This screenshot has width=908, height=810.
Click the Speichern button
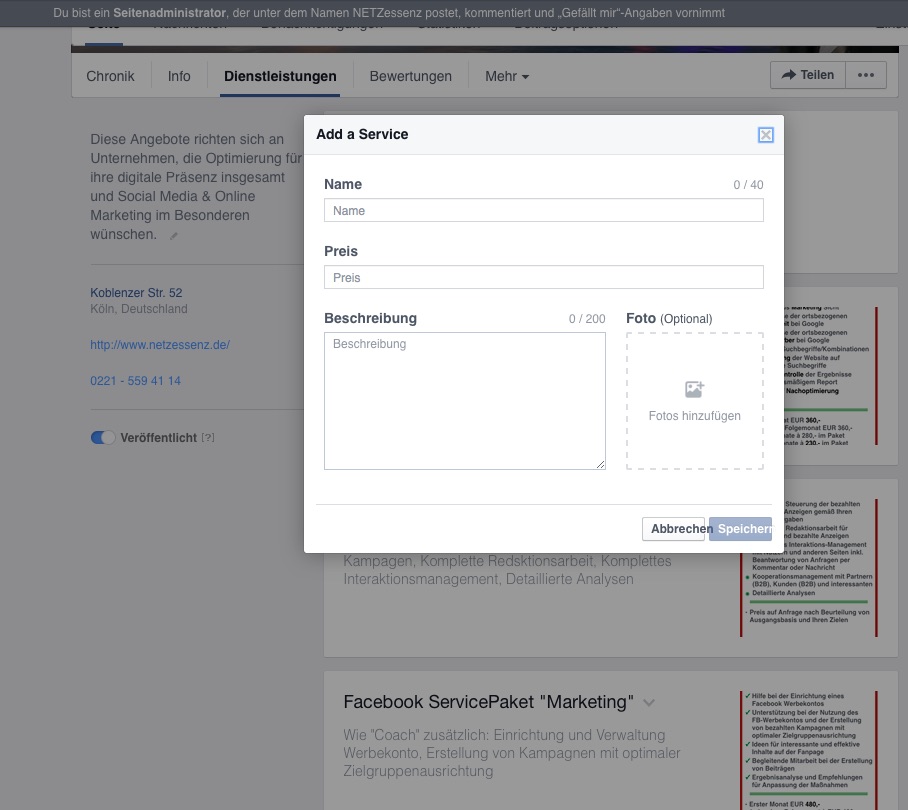pos(741,529)
